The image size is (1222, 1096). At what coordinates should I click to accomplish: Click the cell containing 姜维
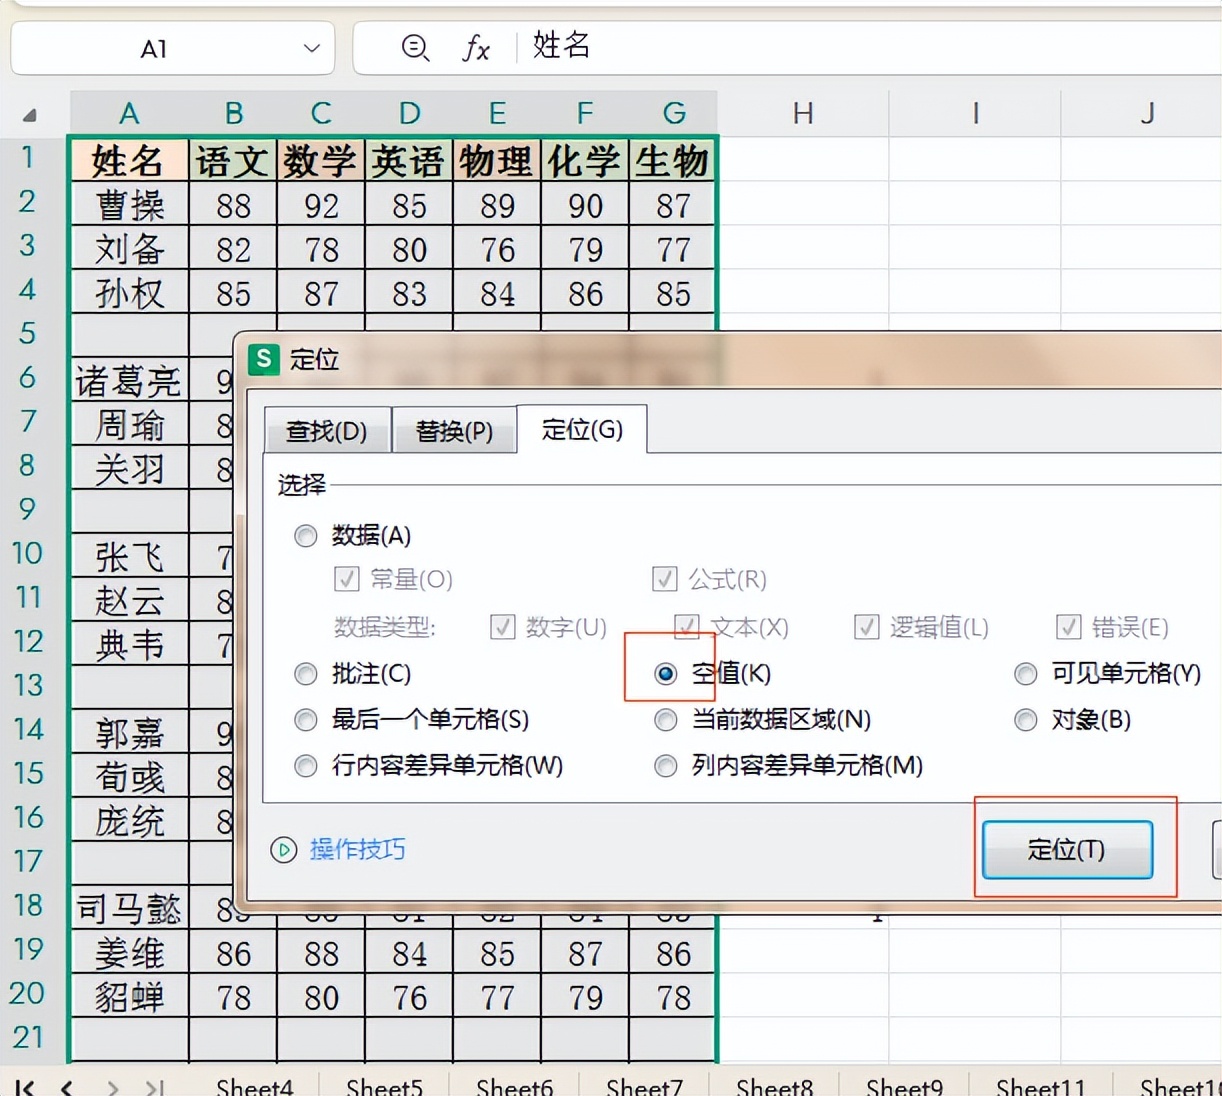coord(130,952)
